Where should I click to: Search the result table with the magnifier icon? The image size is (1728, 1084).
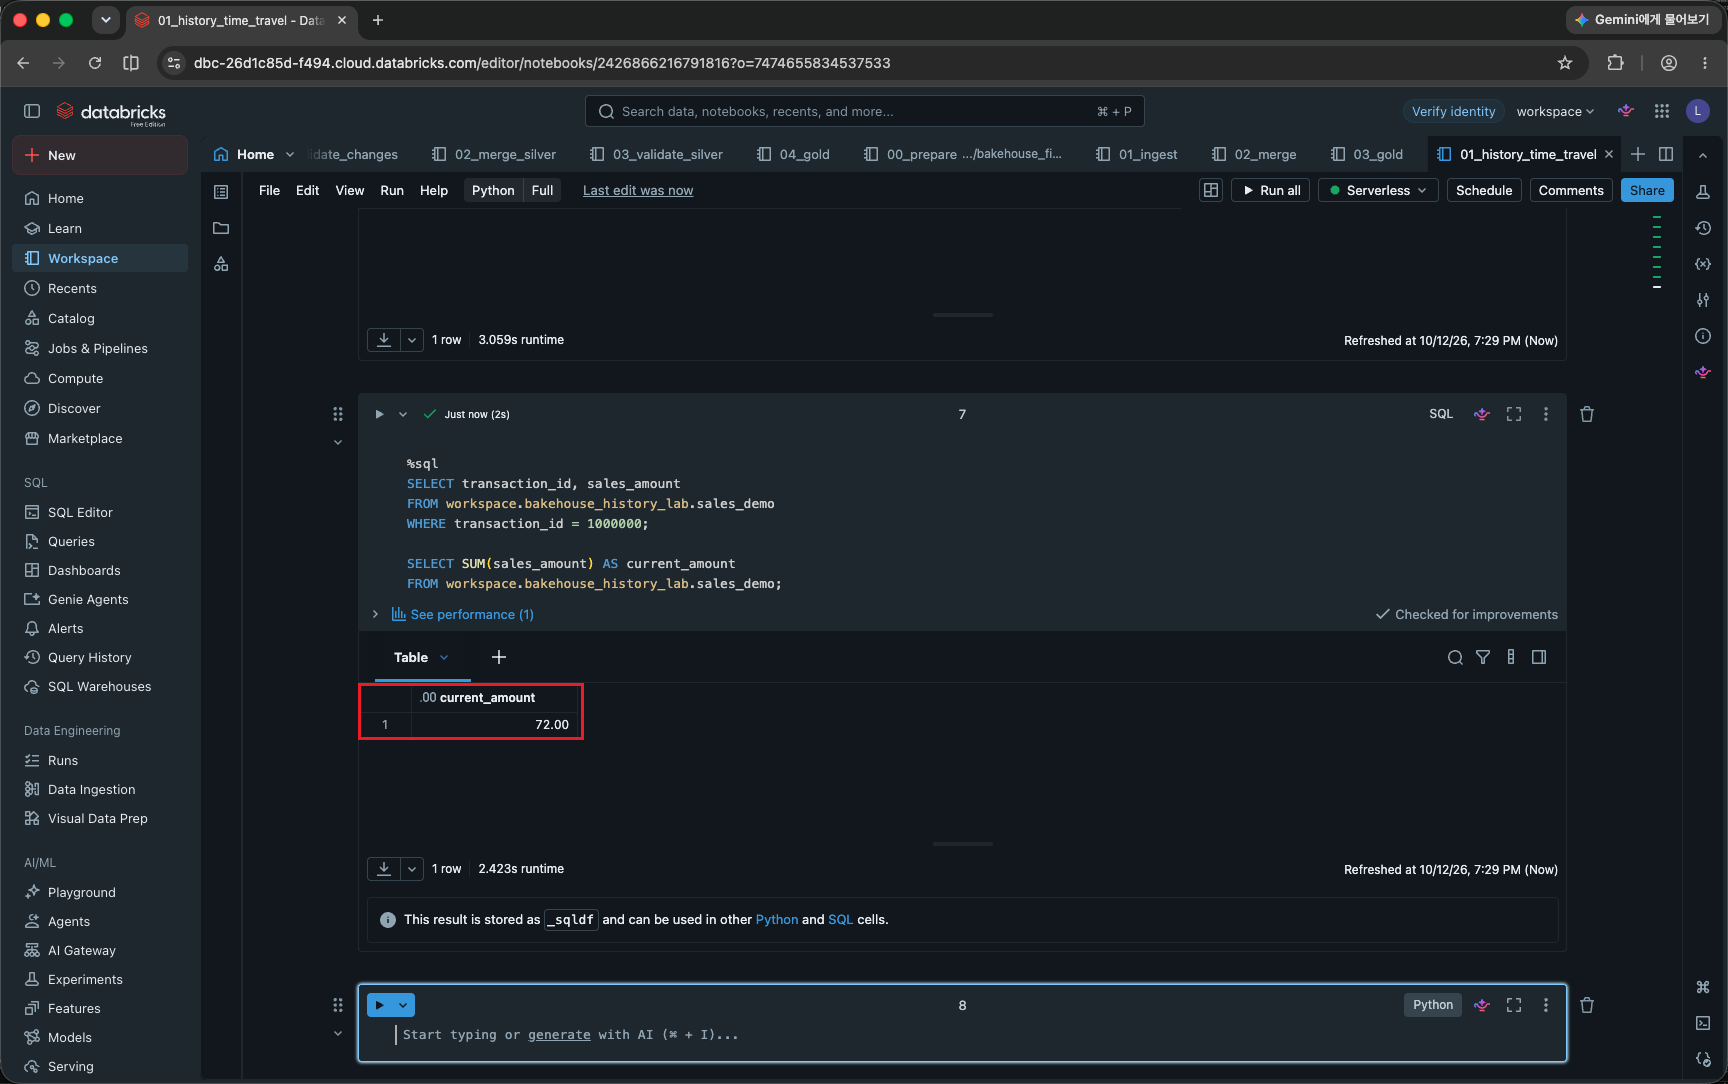tap(1455, 657)
